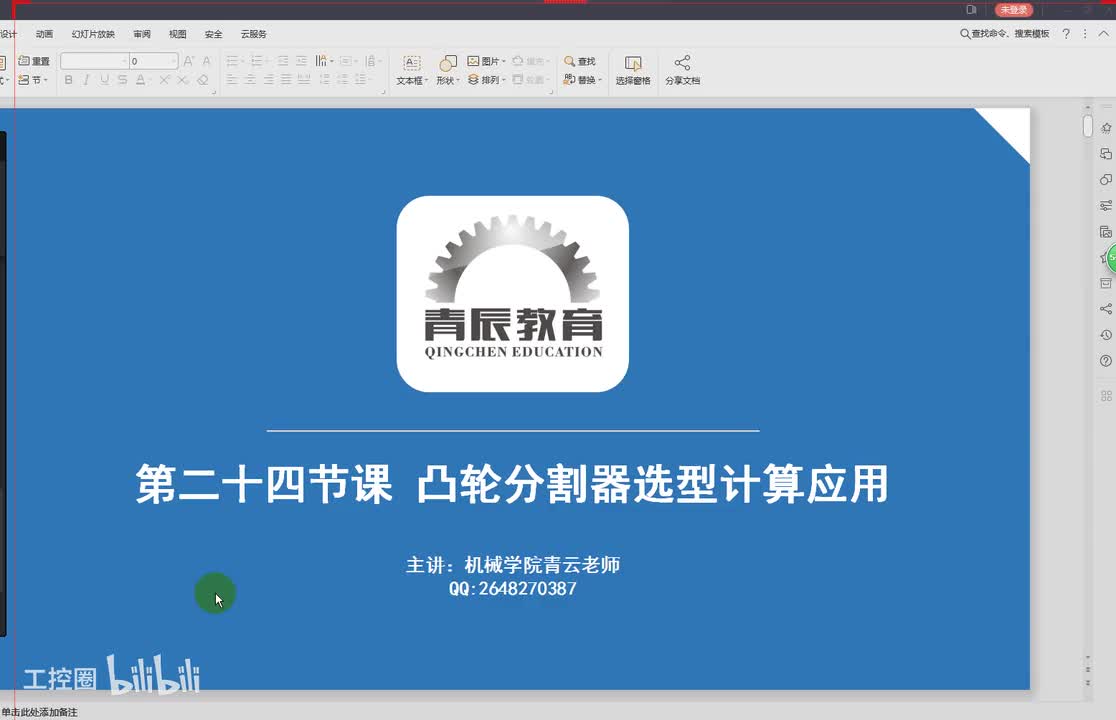
Task: Expand the 图片 dropdown arrow
Action: [503, 61]
